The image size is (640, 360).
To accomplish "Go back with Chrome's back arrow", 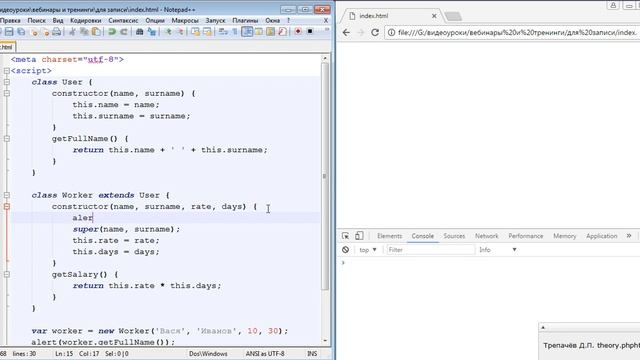I will click(x=346, y=33).
